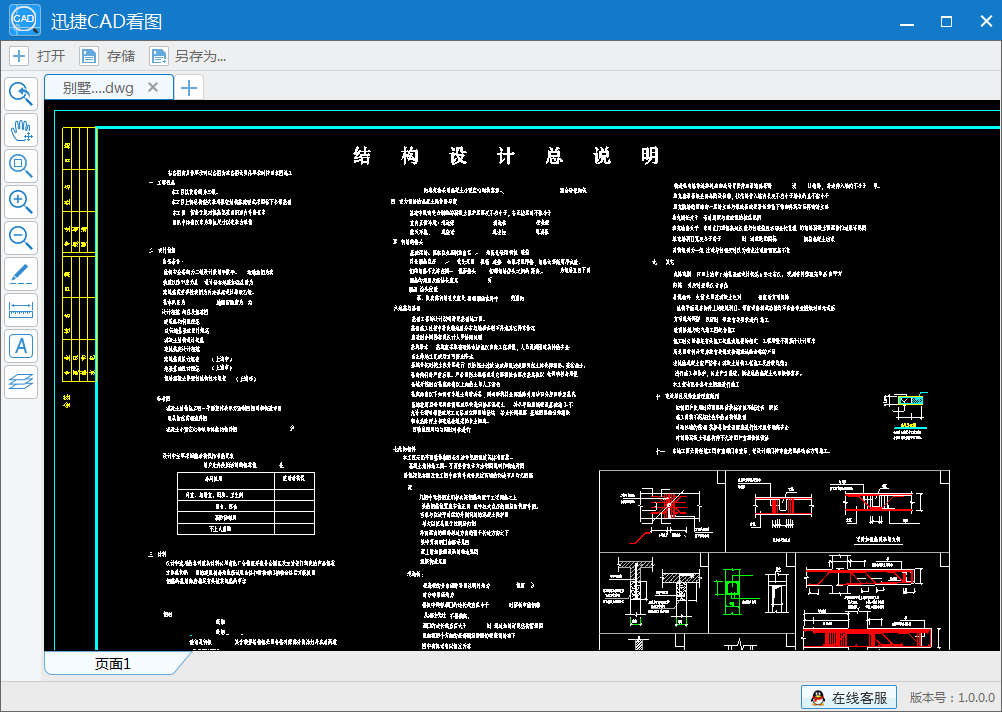Click the 在线客服 penguin icon

tap(817, 698)
